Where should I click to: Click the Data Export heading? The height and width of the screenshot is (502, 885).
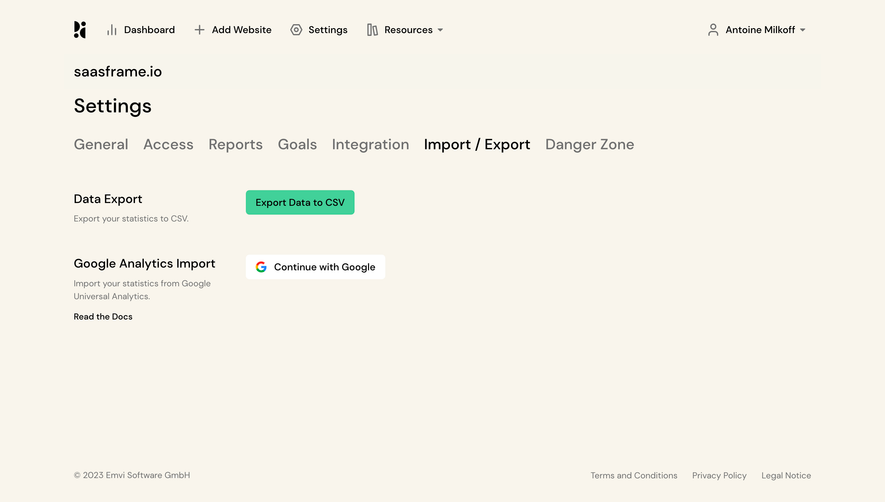click(x=108, y=199)
